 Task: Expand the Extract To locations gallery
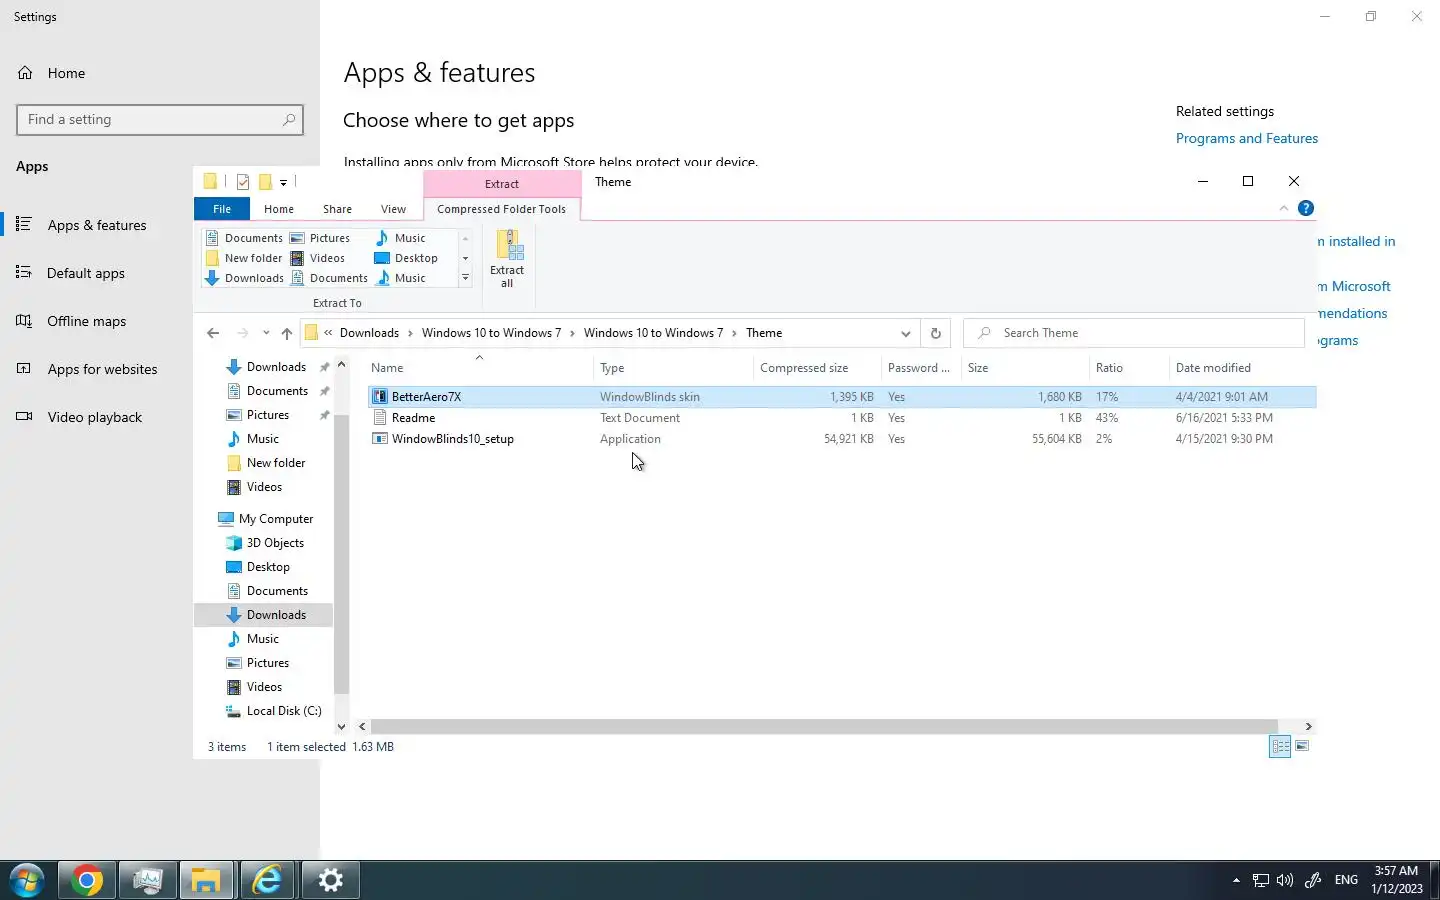pos(465,278)
